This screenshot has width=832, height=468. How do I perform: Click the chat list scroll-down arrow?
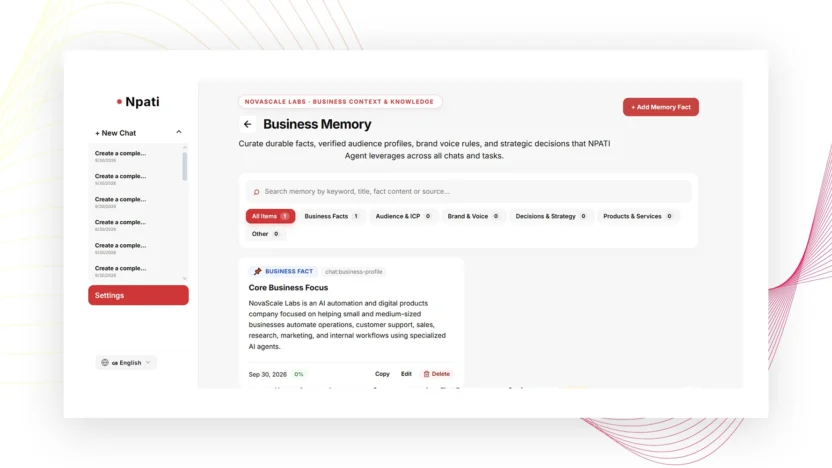(x=185, y=278)
